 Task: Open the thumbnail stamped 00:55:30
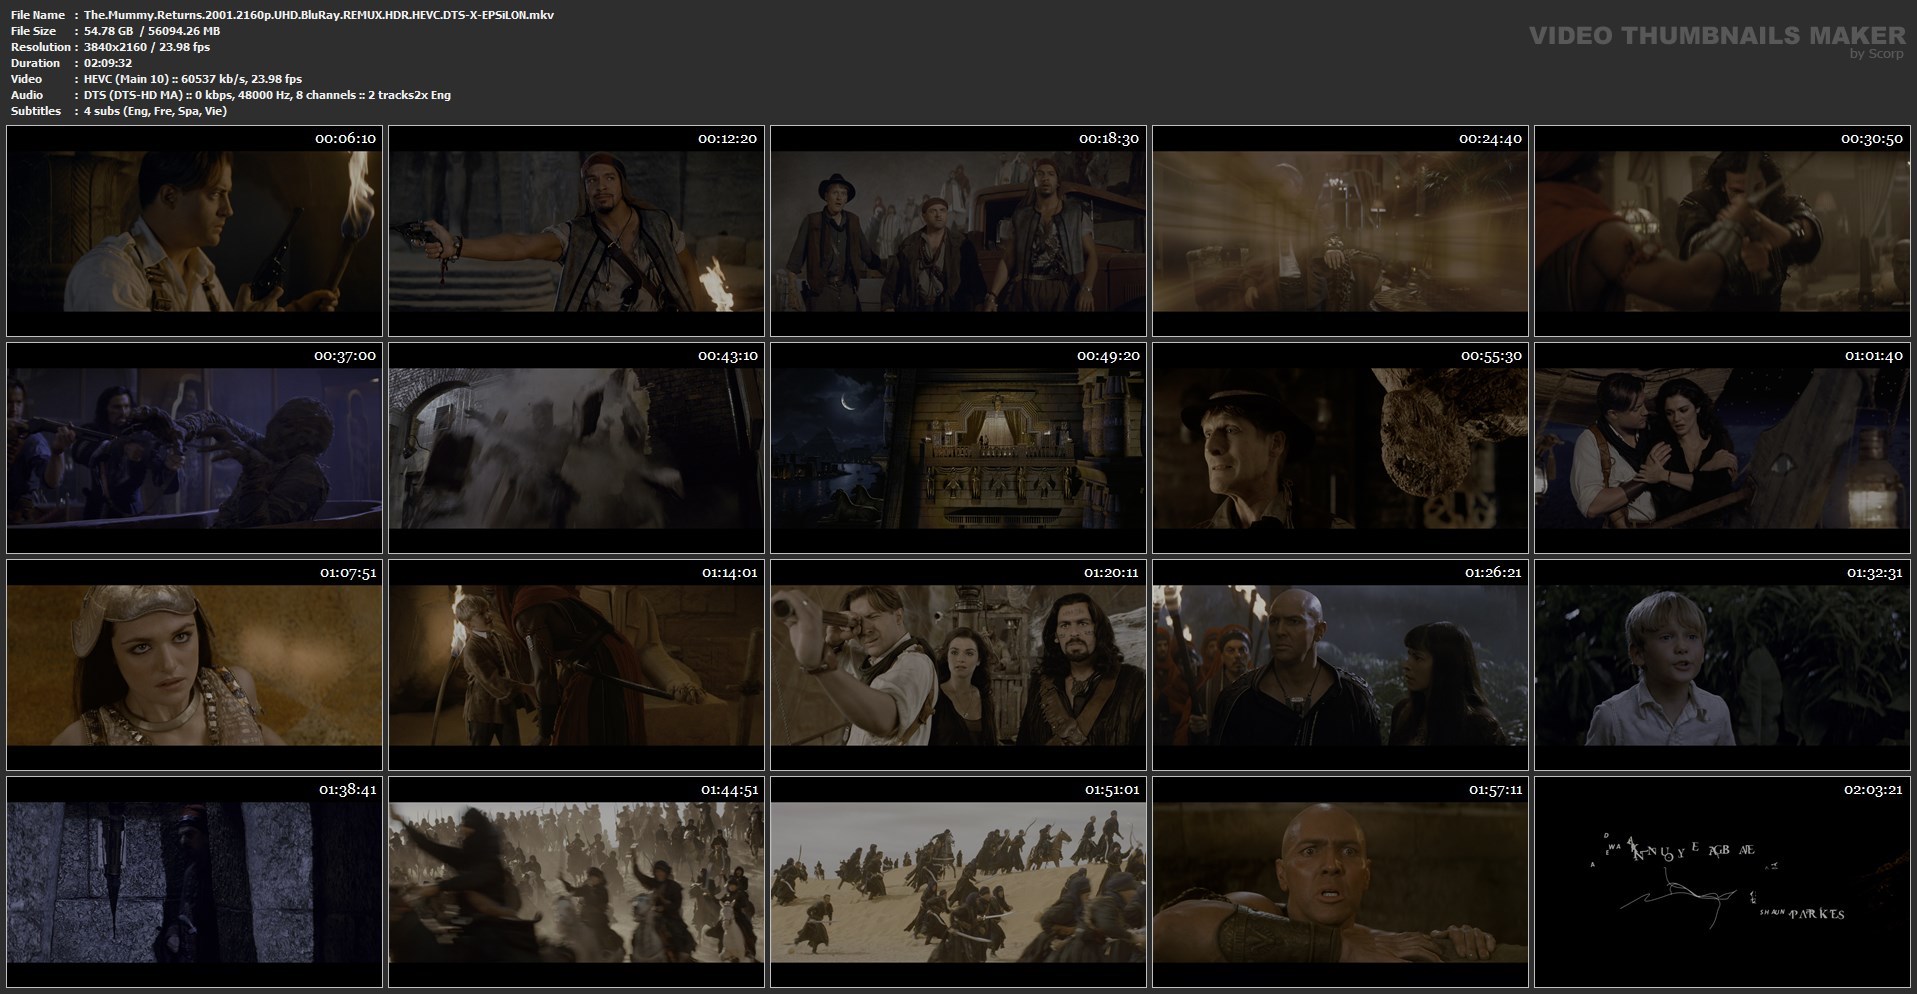pos(1340,448)
